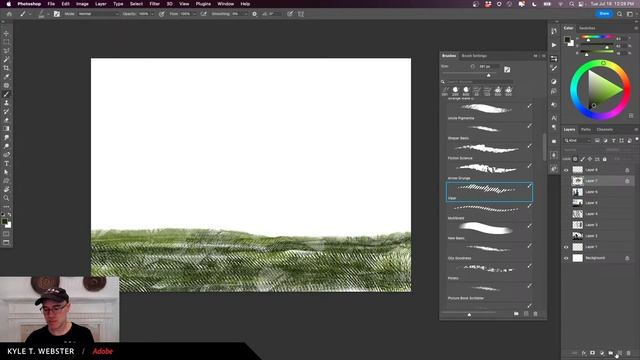Screen dimensions: 640x360
Task: Open the File menu
Action: [51, 4]
